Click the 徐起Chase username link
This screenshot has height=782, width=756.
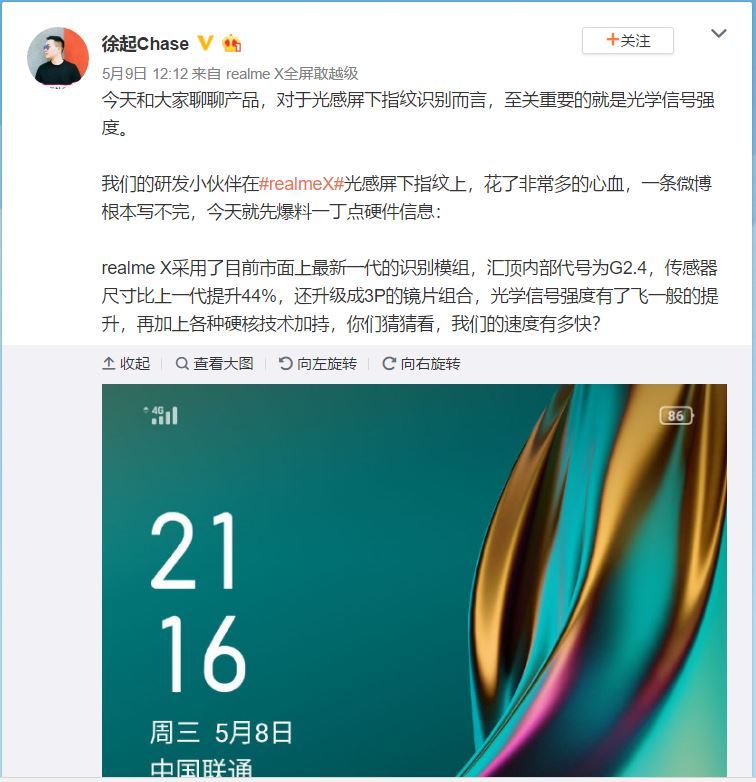click(x=145, y=44)
